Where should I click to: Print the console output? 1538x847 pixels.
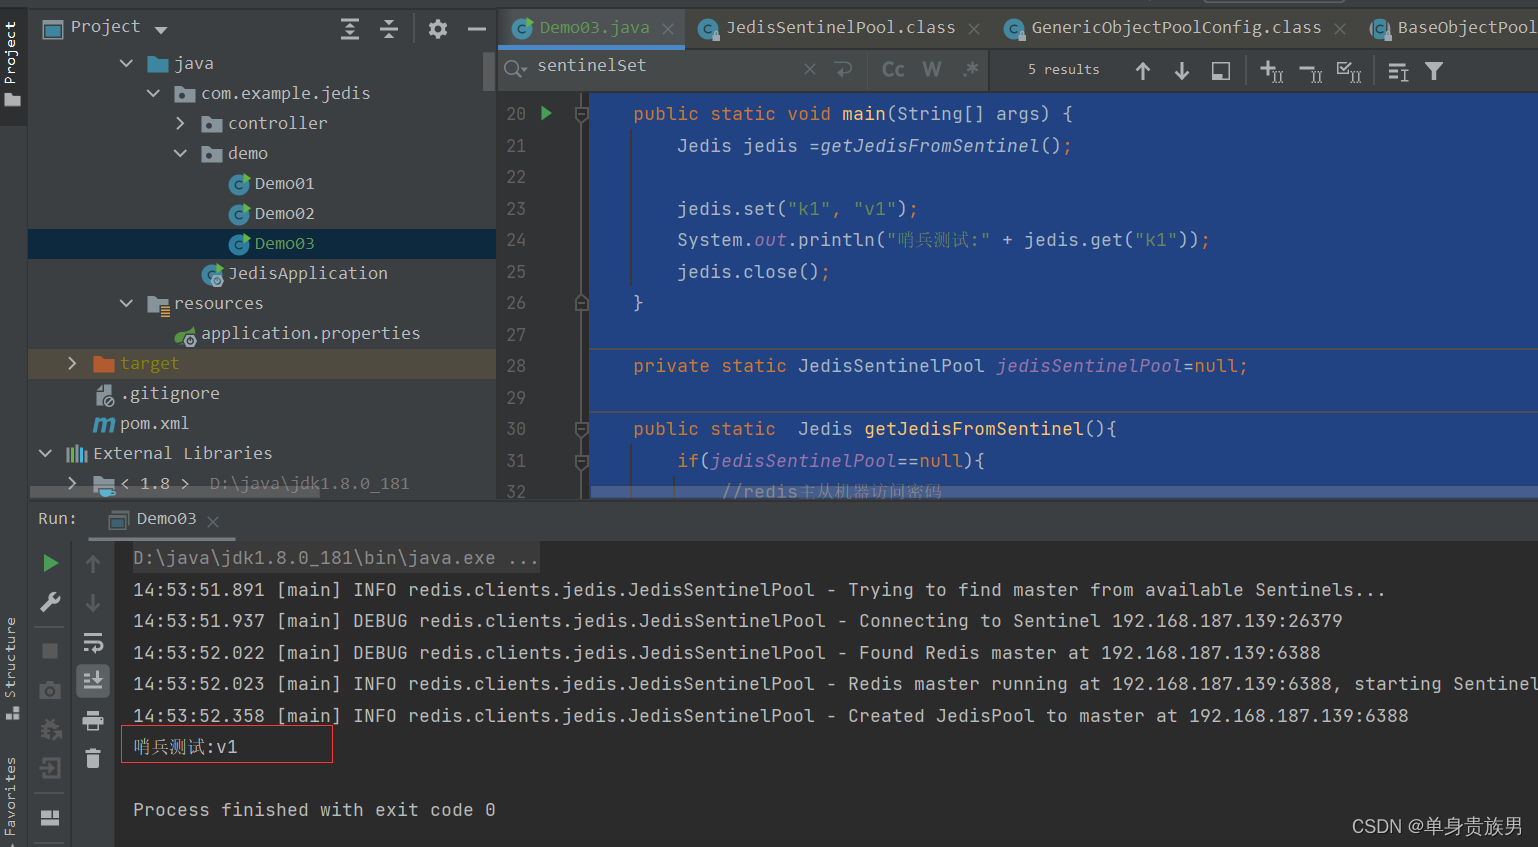[x=93, y=720]
